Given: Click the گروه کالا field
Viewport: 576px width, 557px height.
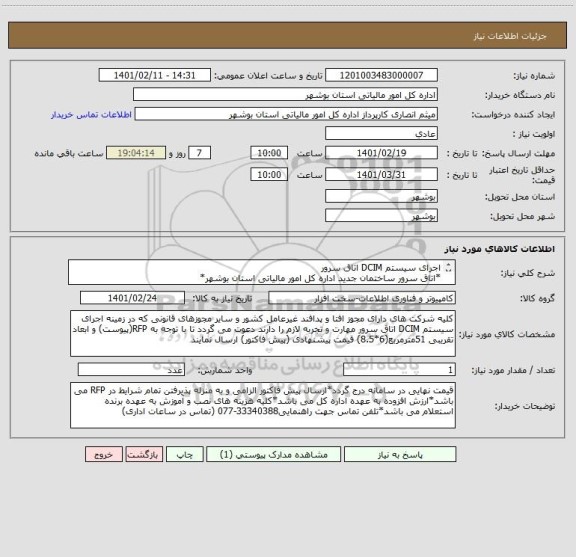Looking at the screenshot, I should pos(362,298).
